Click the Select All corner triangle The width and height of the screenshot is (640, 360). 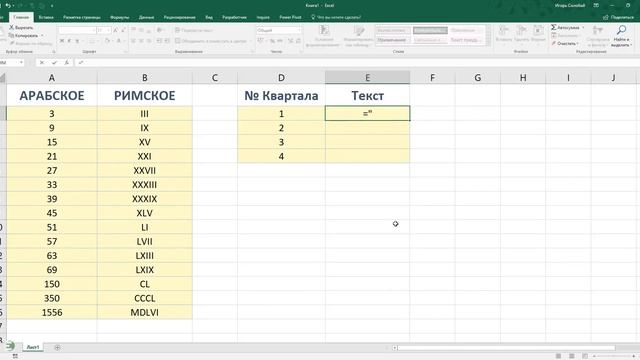[2, 78]
